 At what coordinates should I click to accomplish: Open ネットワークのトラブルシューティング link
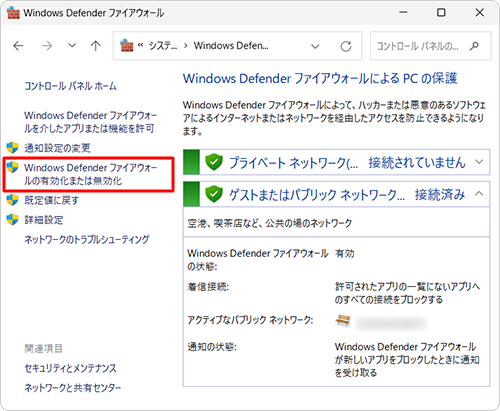[x=87, y=239]
